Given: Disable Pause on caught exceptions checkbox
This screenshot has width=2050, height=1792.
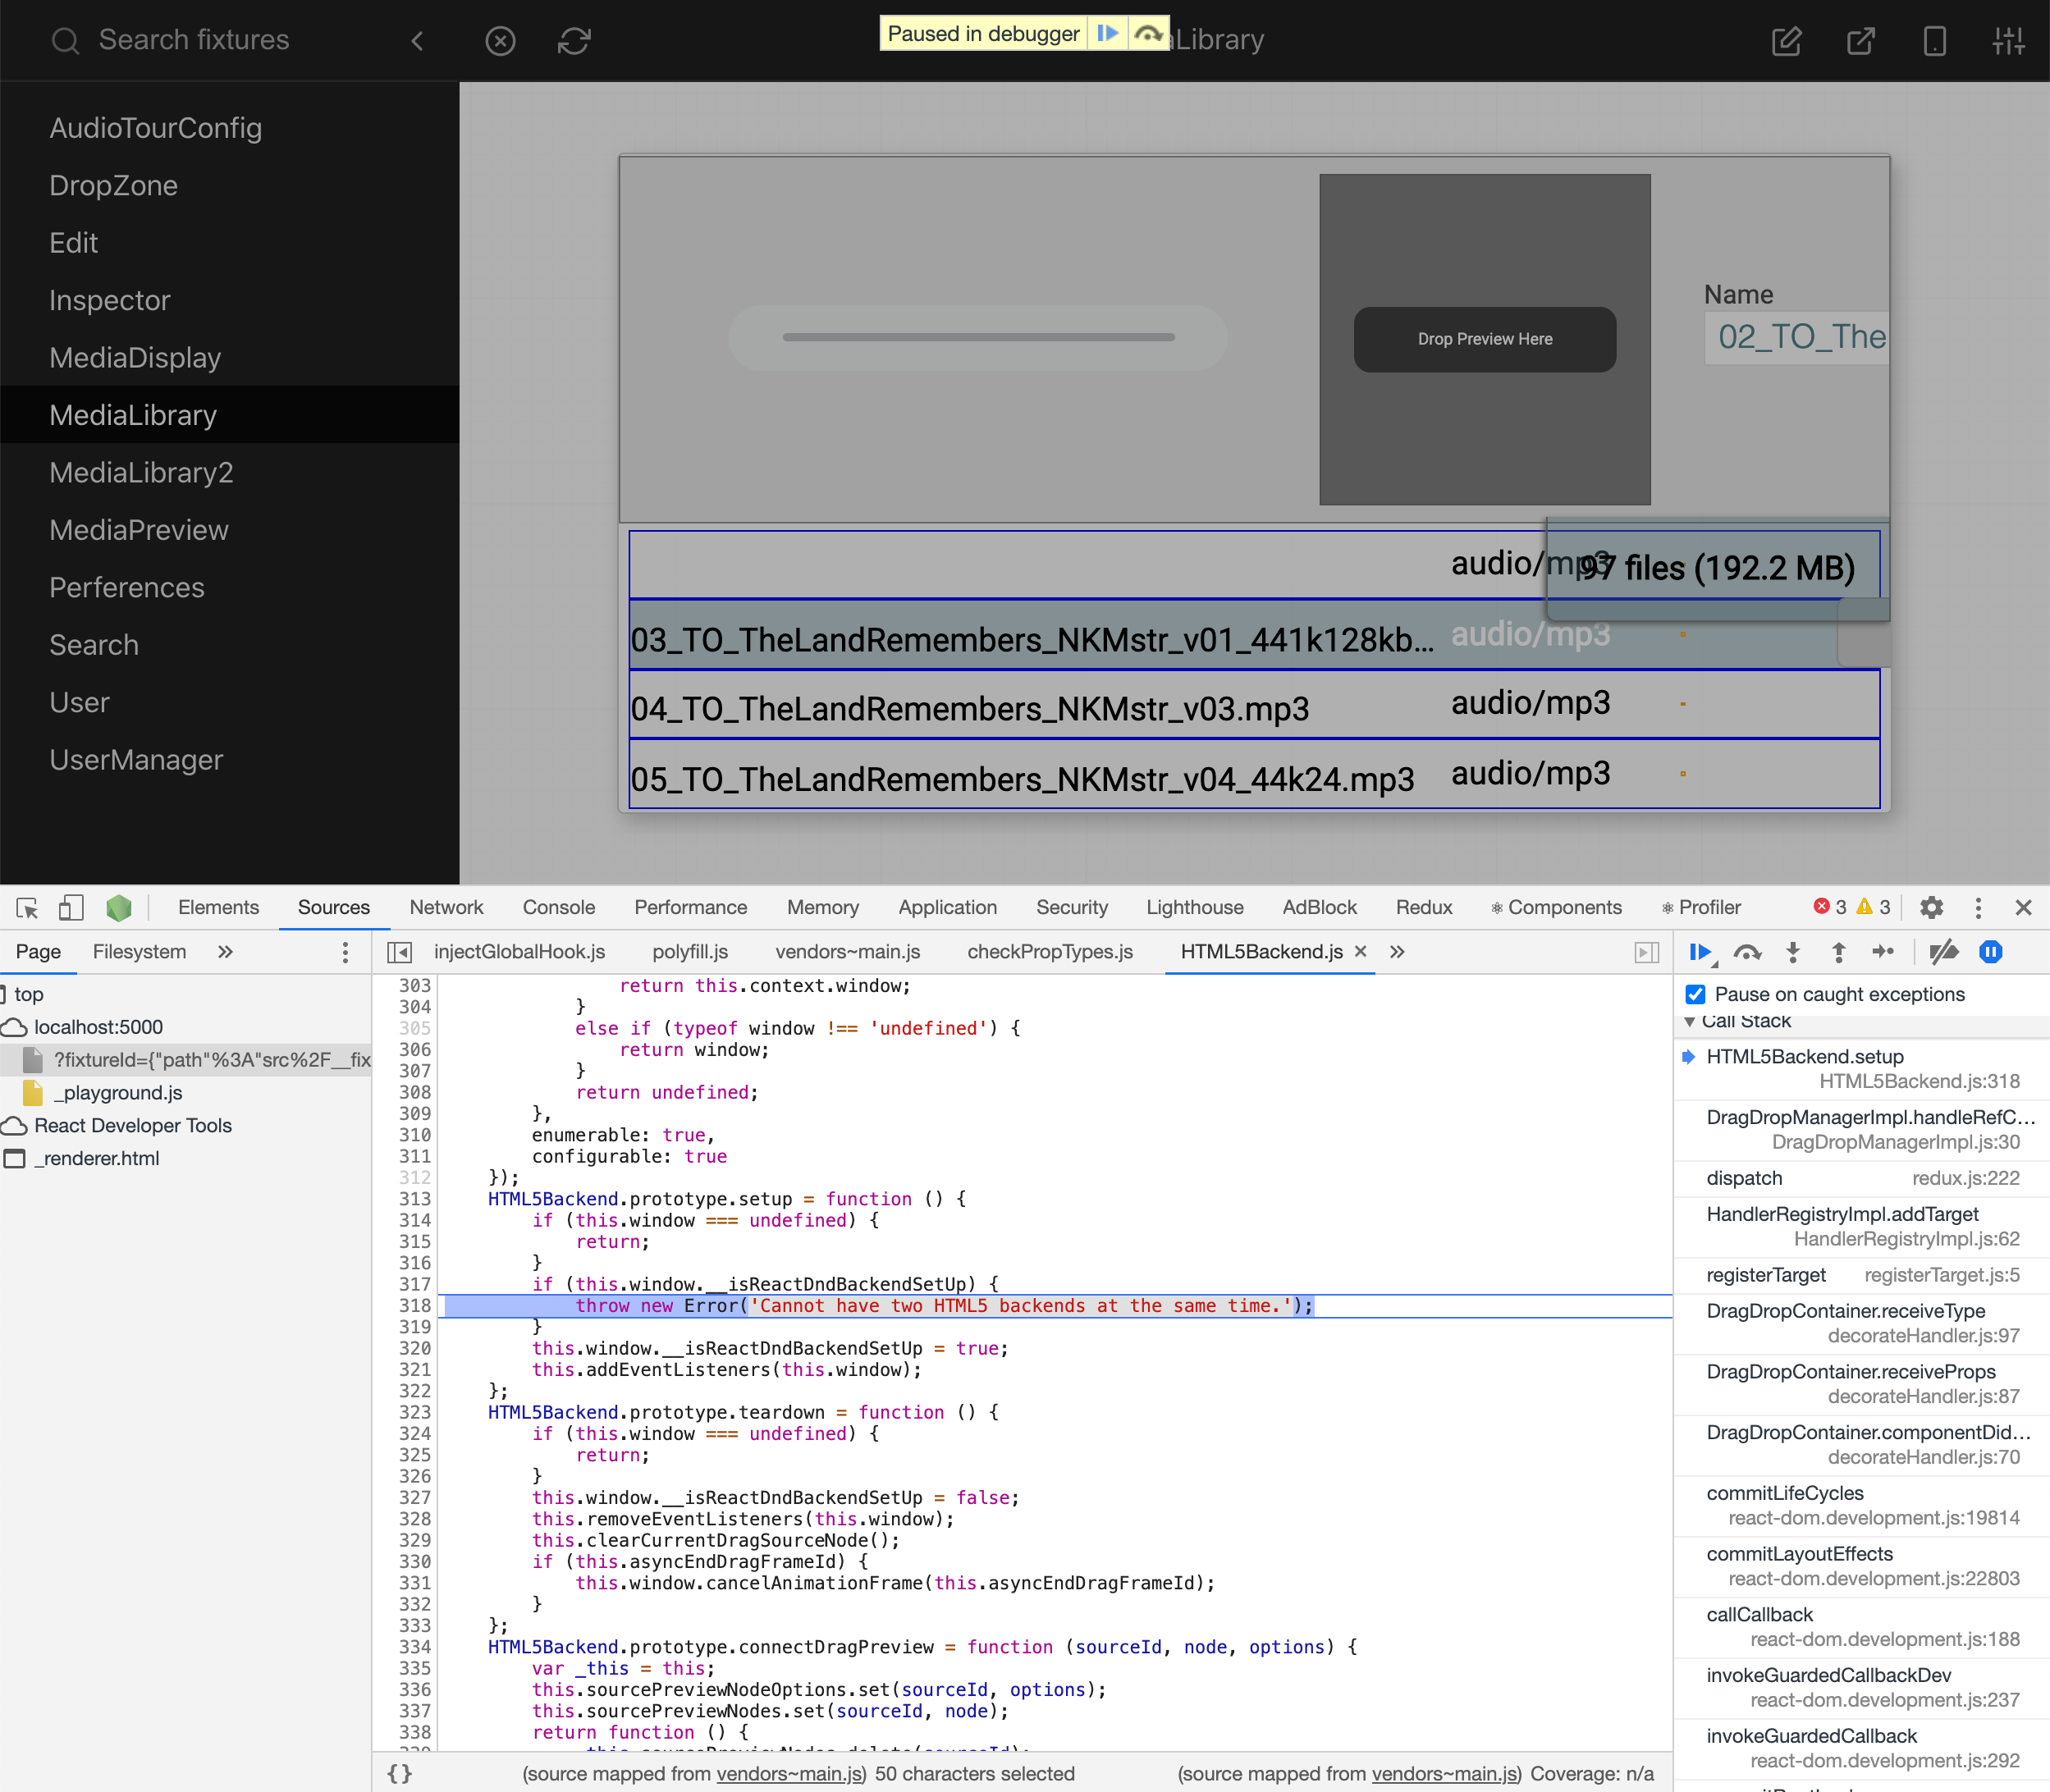Looking at the screenshot, I should [1695, 993].
